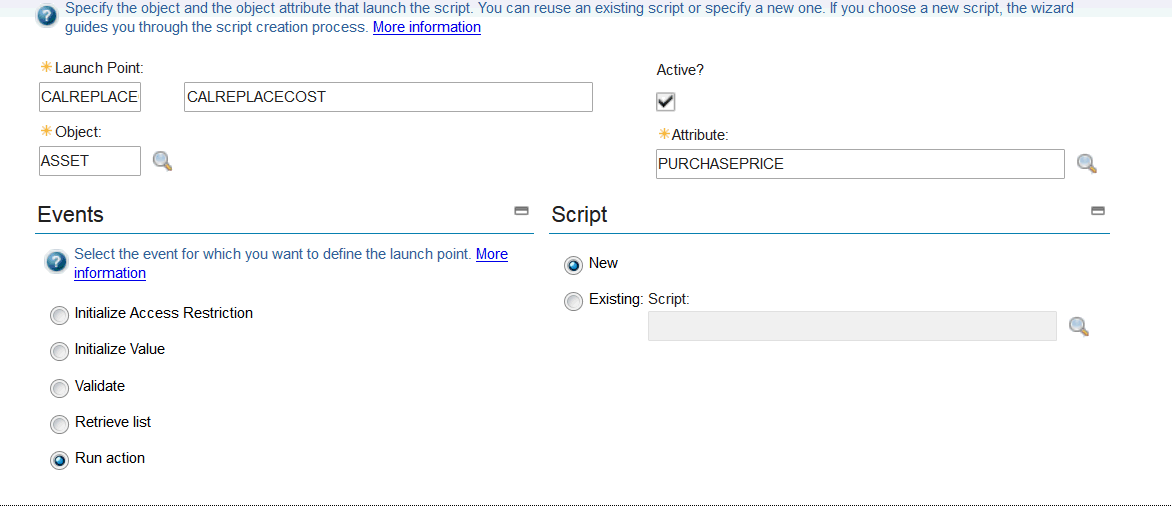
Task: Click the CALREPLACECOST description field
Action: [x=388, y=97]
